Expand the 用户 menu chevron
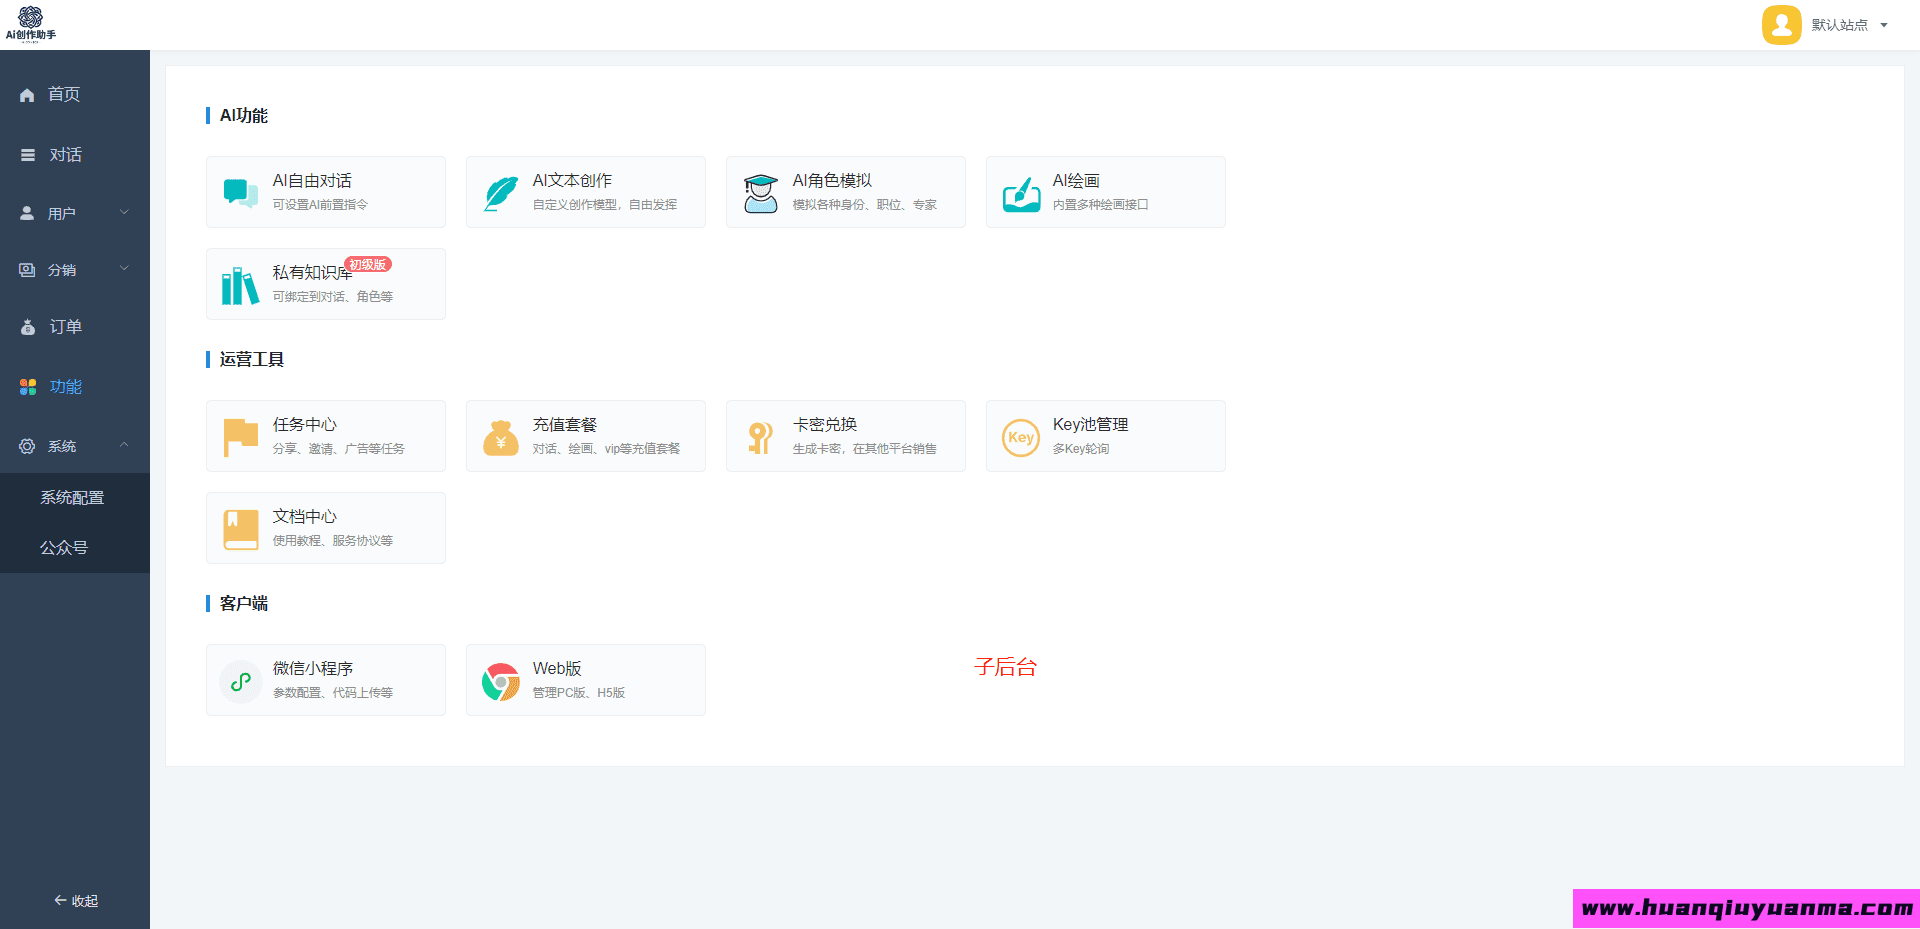This screenshot has height=929, width=1920. click(x=125, y=212)
